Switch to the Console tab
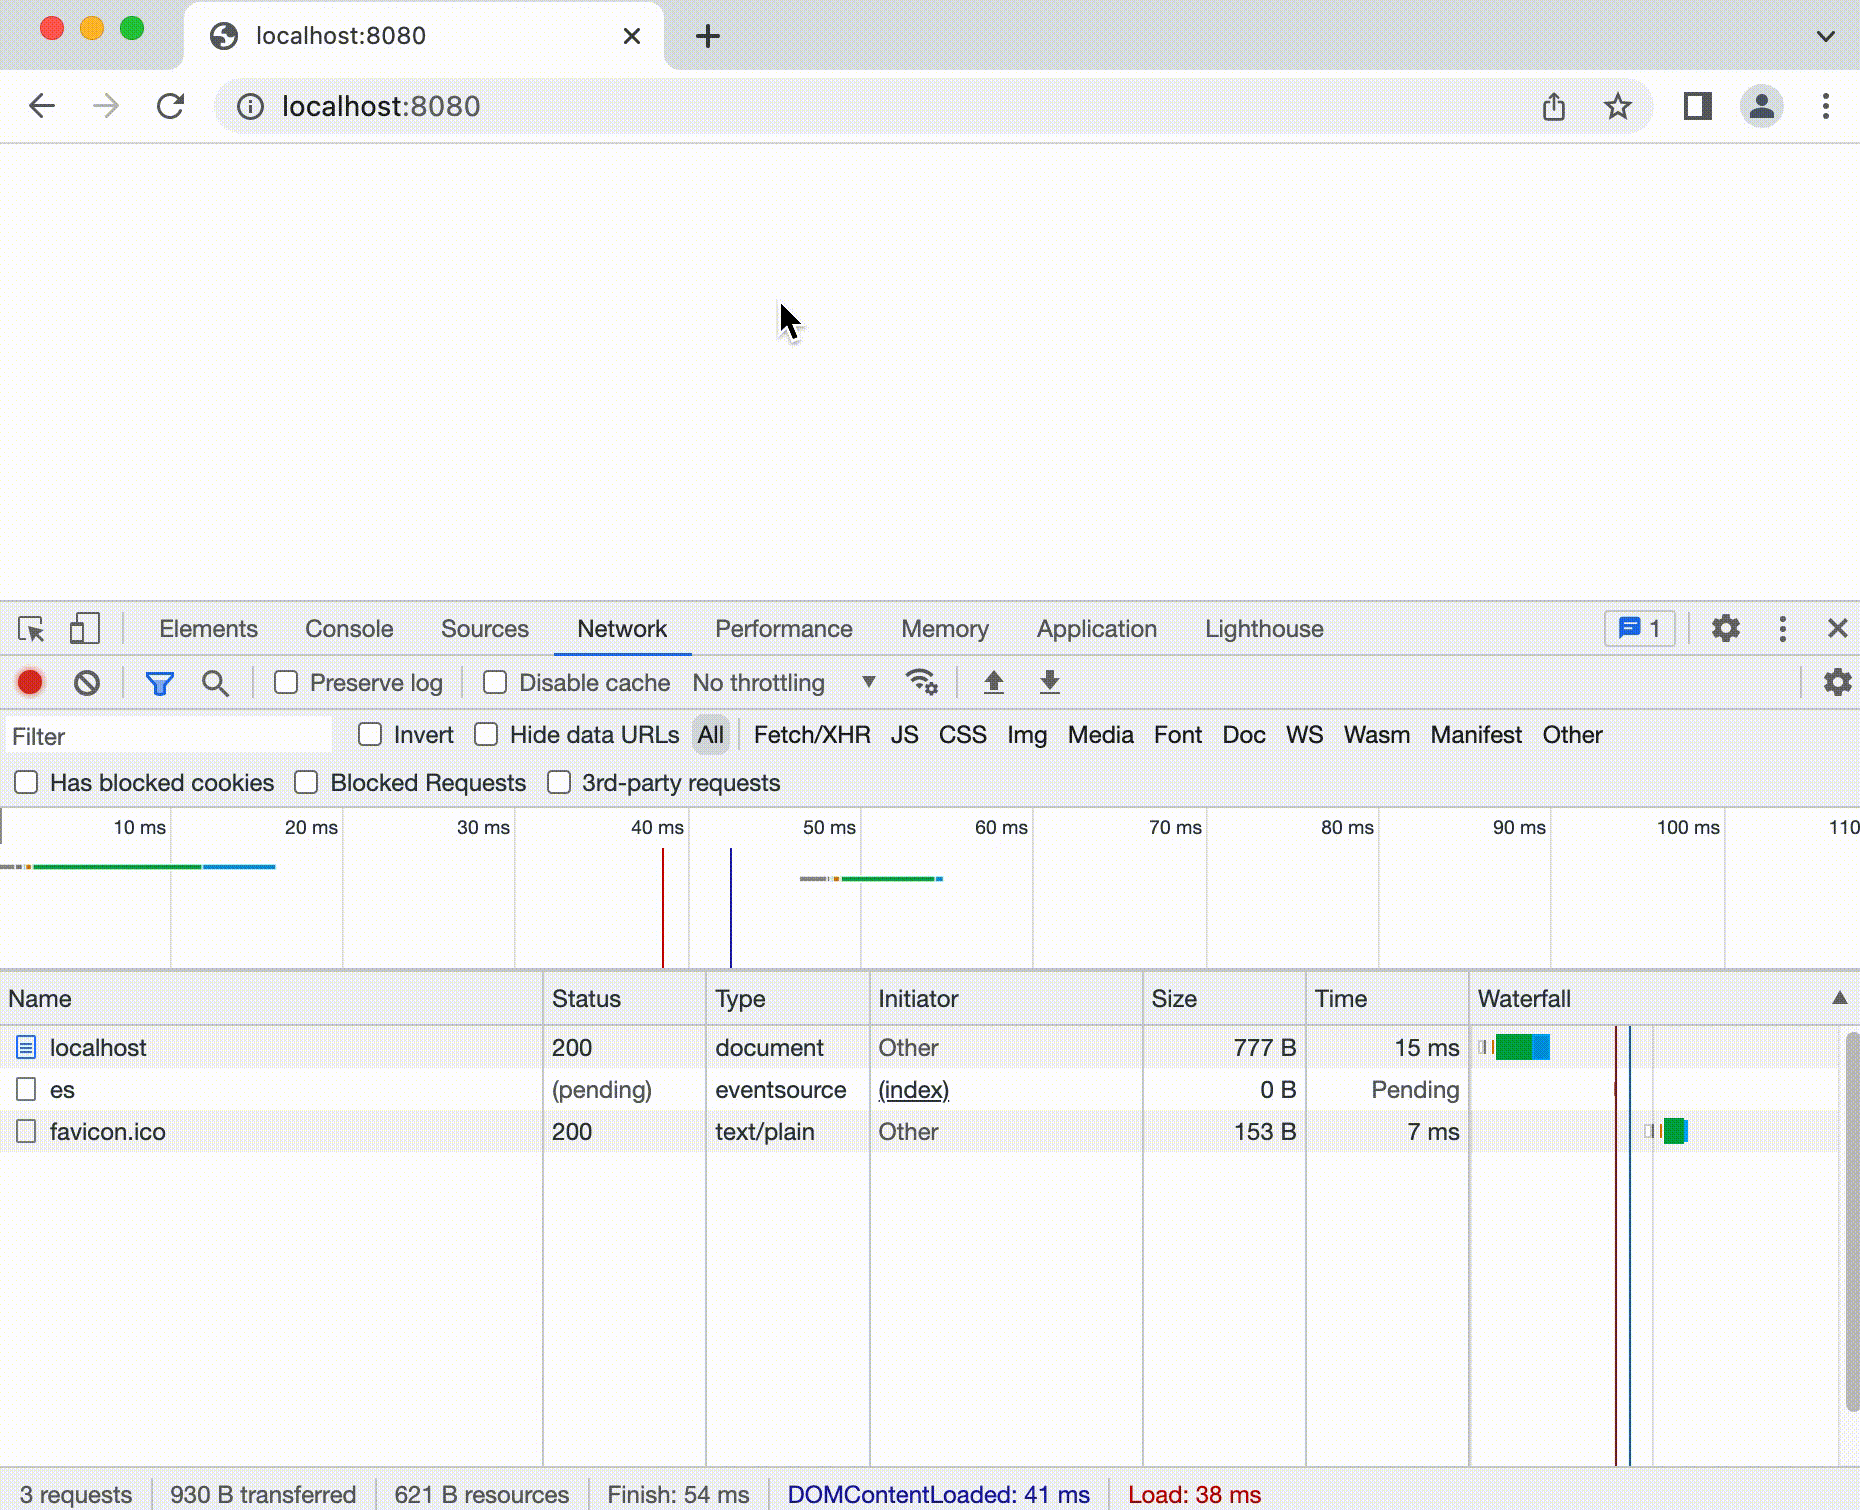The height and width of the screenshot is (1510, 1860). click(349, 629)
